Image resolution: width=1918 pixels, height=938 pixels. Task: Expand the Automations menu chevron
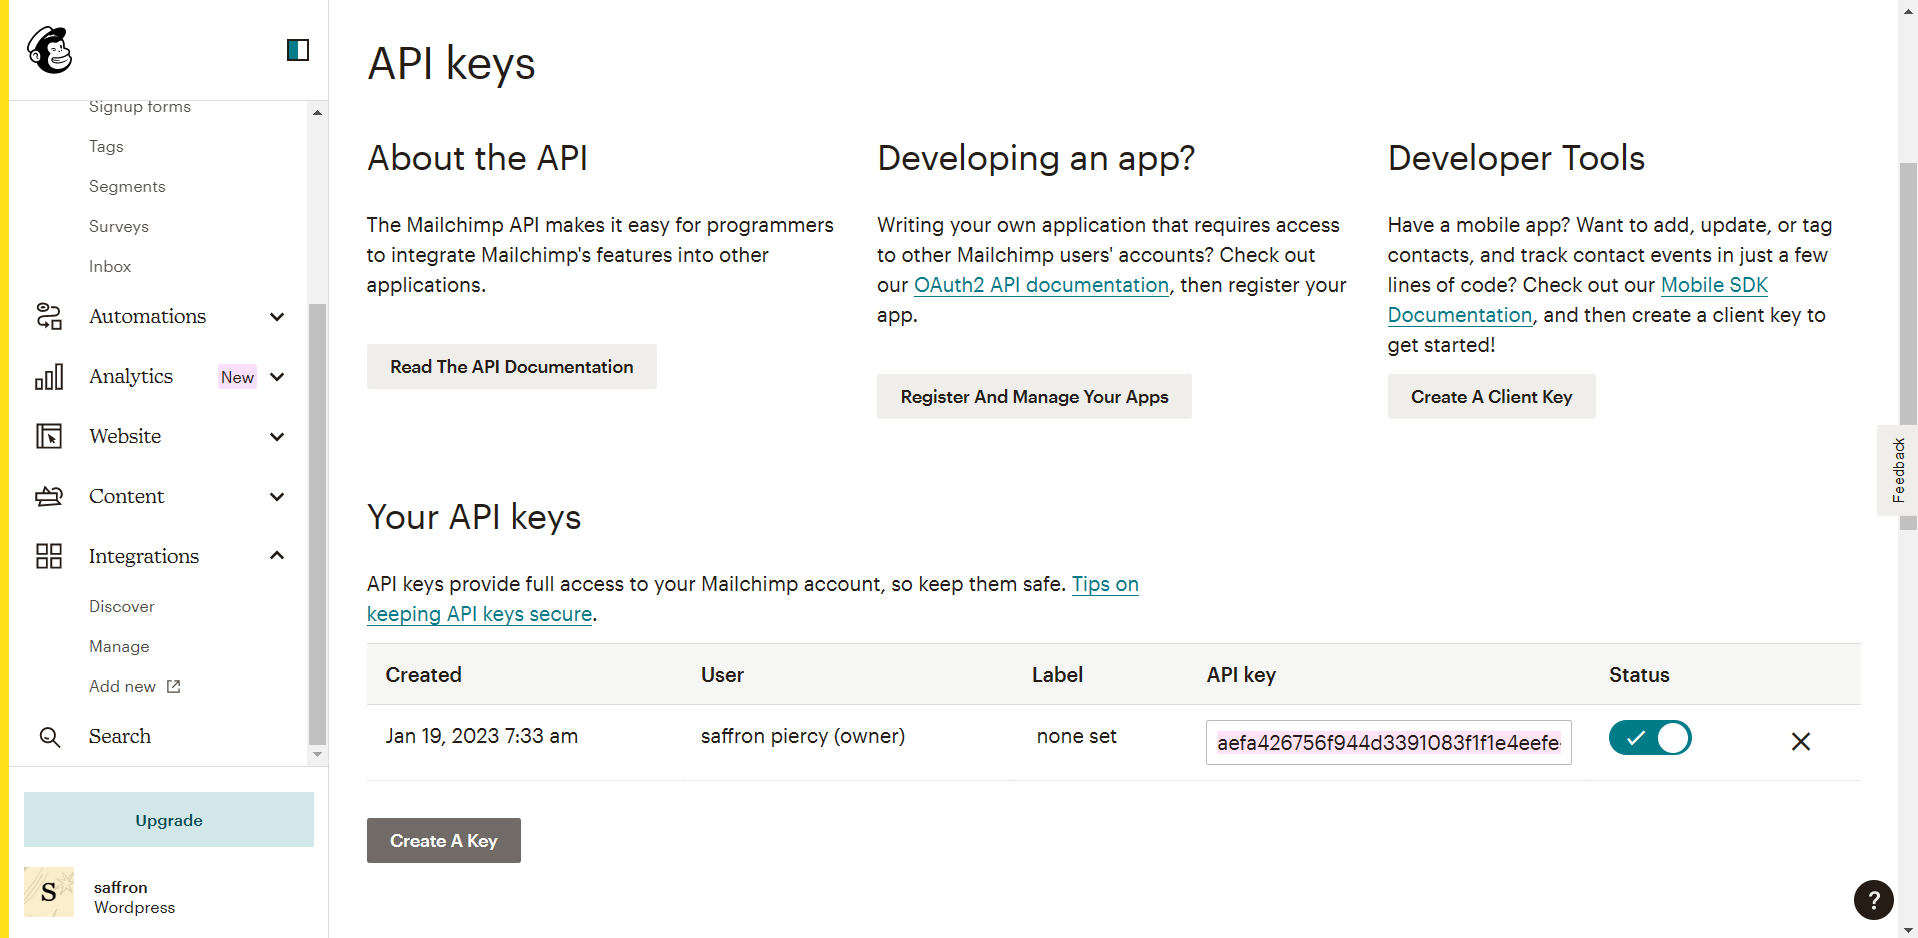(277, 317)
